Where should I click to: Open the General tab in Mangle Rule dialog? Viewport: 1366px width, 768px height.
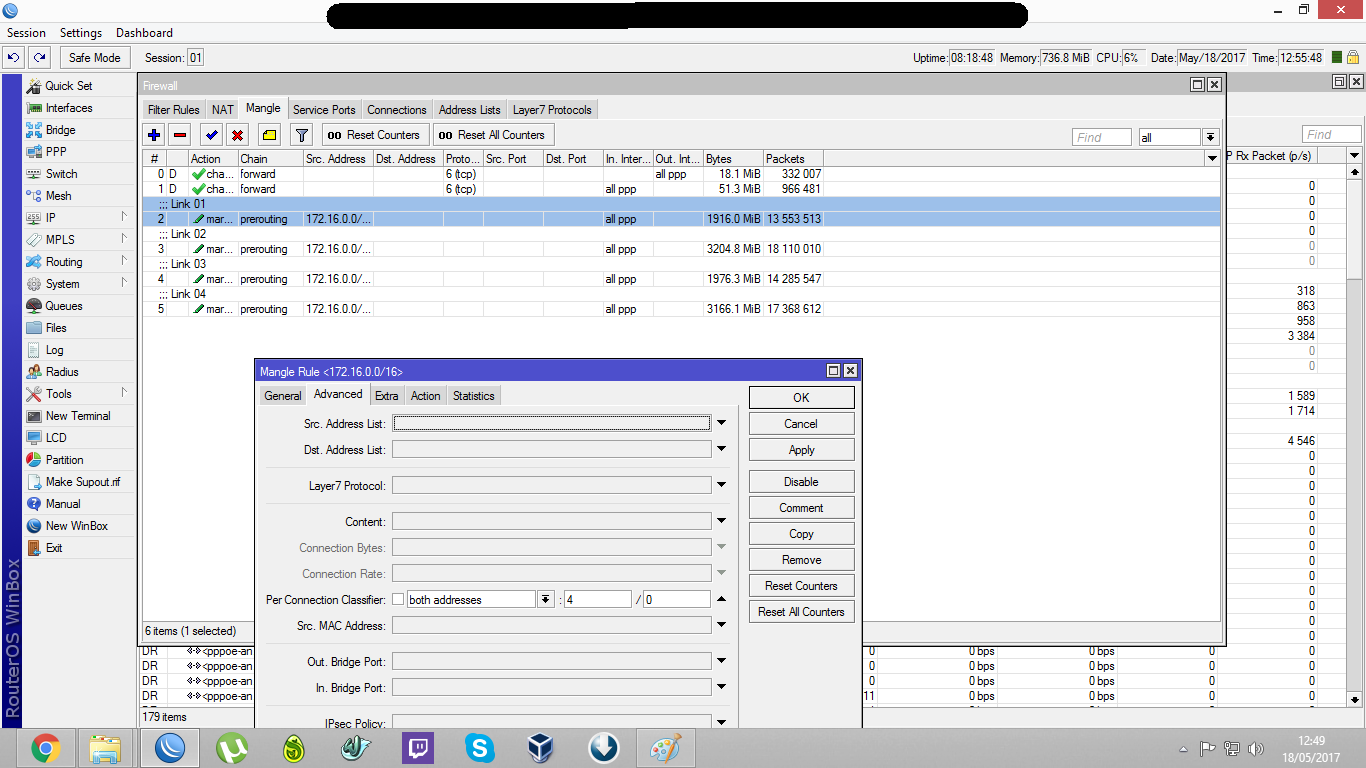click(283, 396)
